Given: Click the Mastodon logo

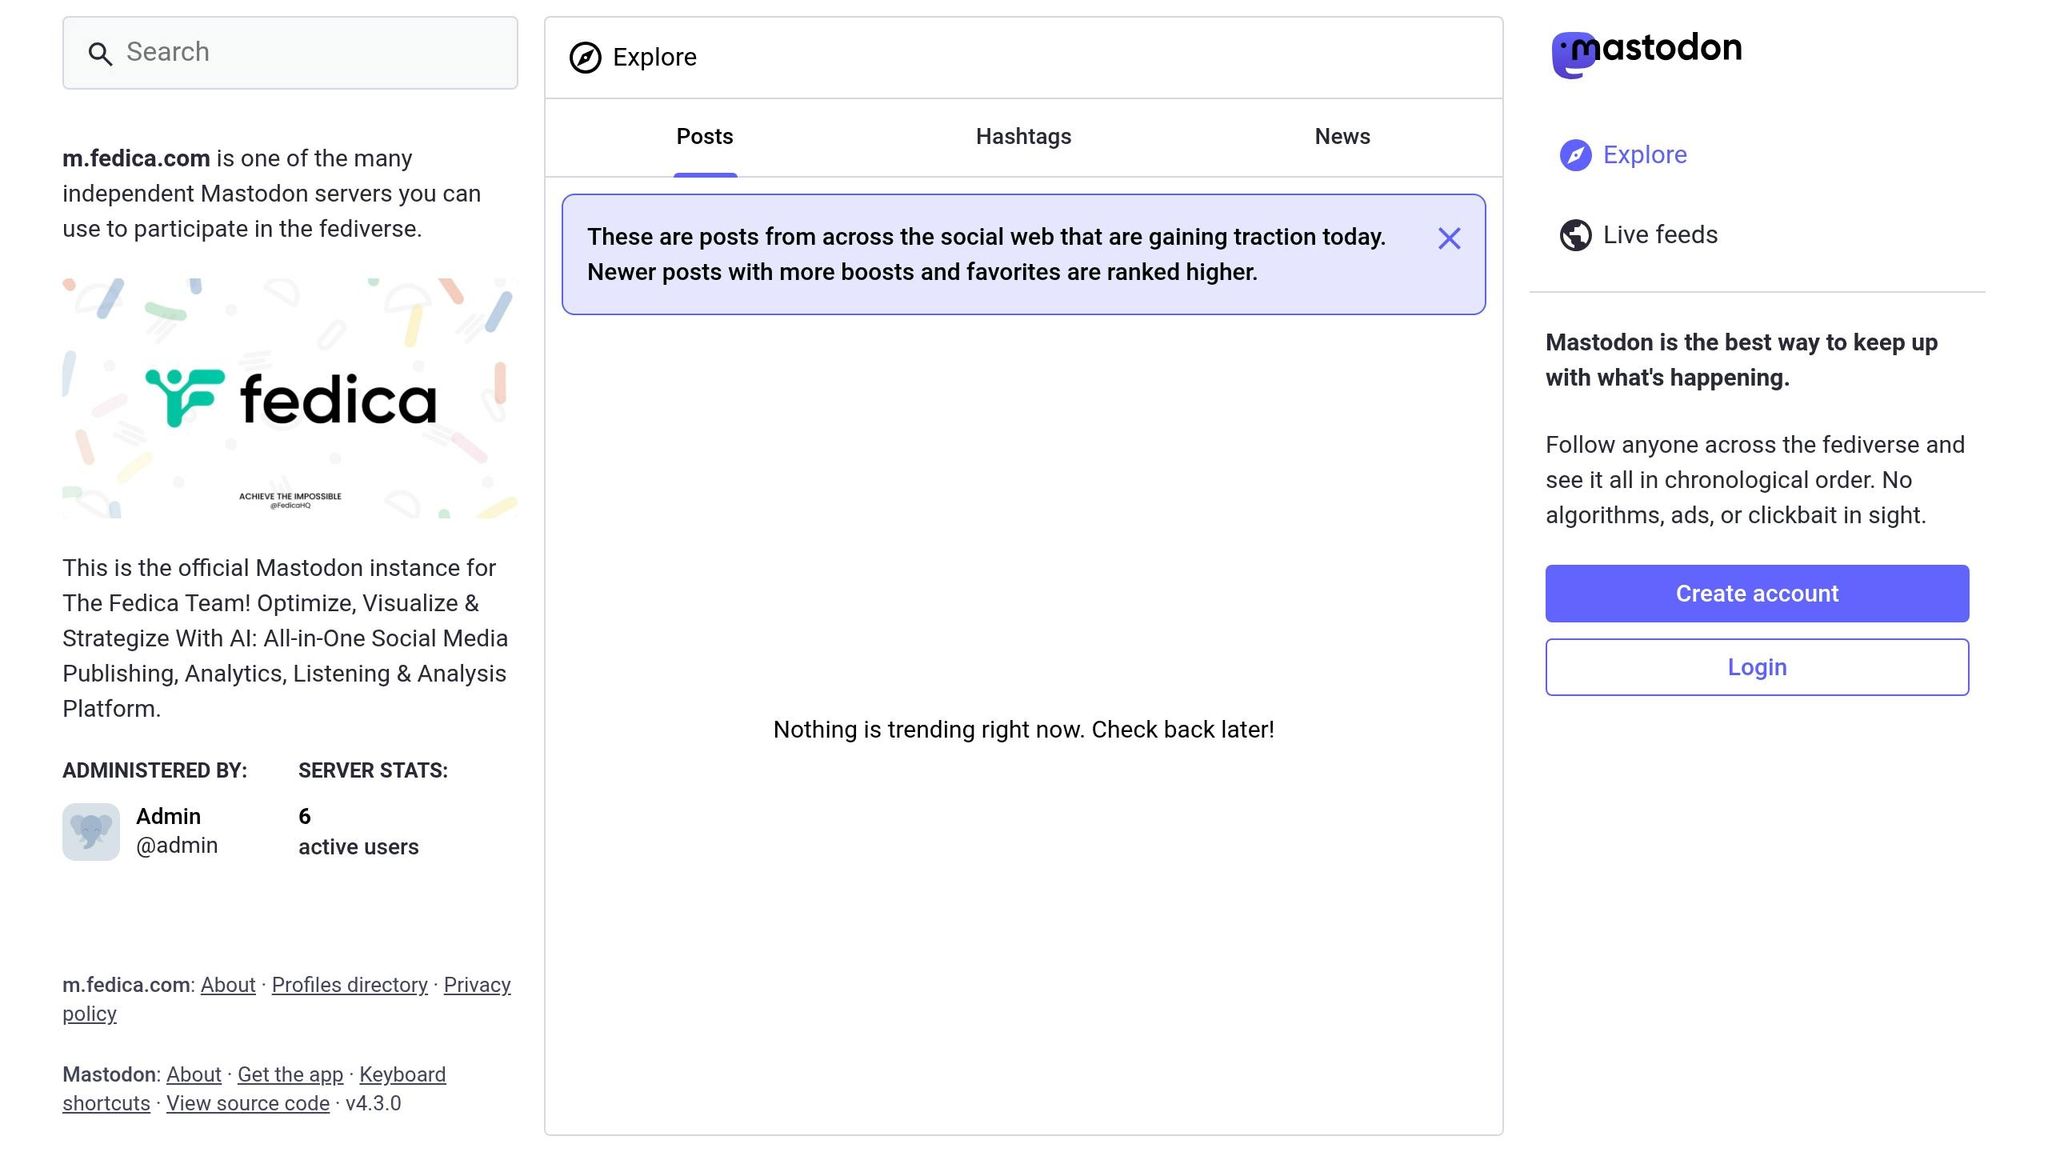Looking at the screenshot, I should (x=1646, y=51).
